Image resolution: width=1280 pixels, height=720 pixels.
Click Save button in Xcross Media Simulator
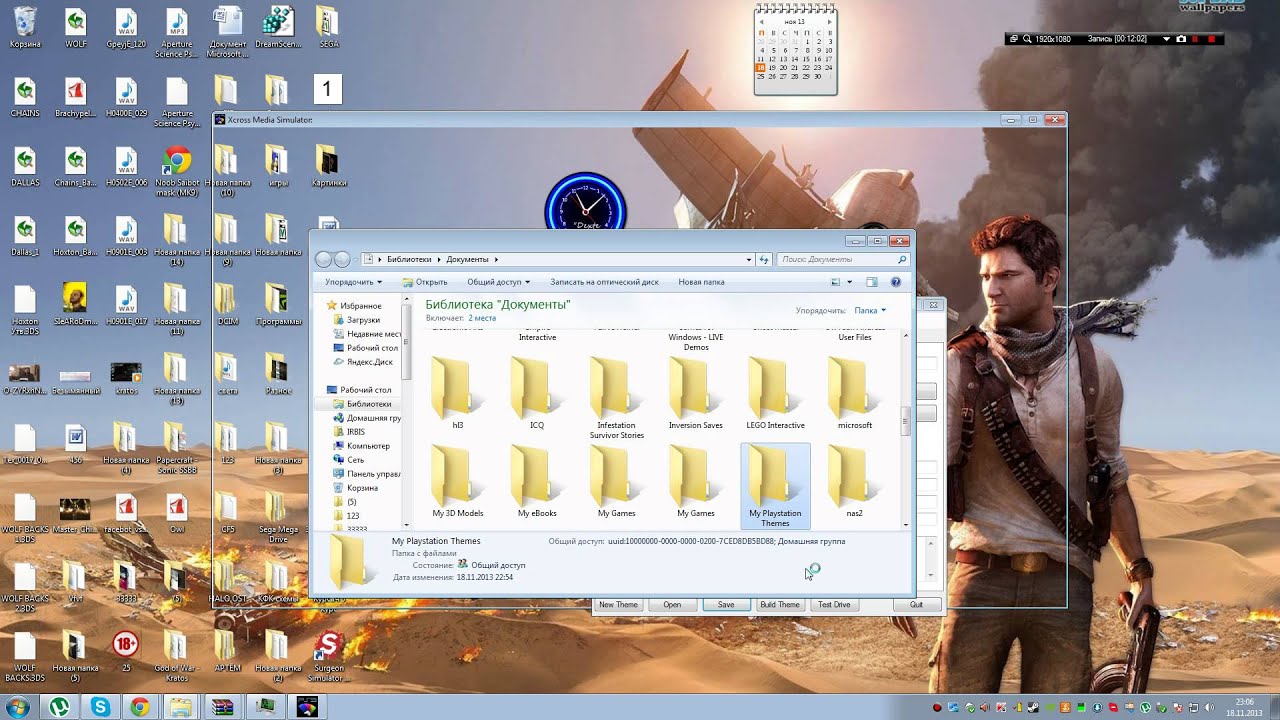(x=726, y=605)
